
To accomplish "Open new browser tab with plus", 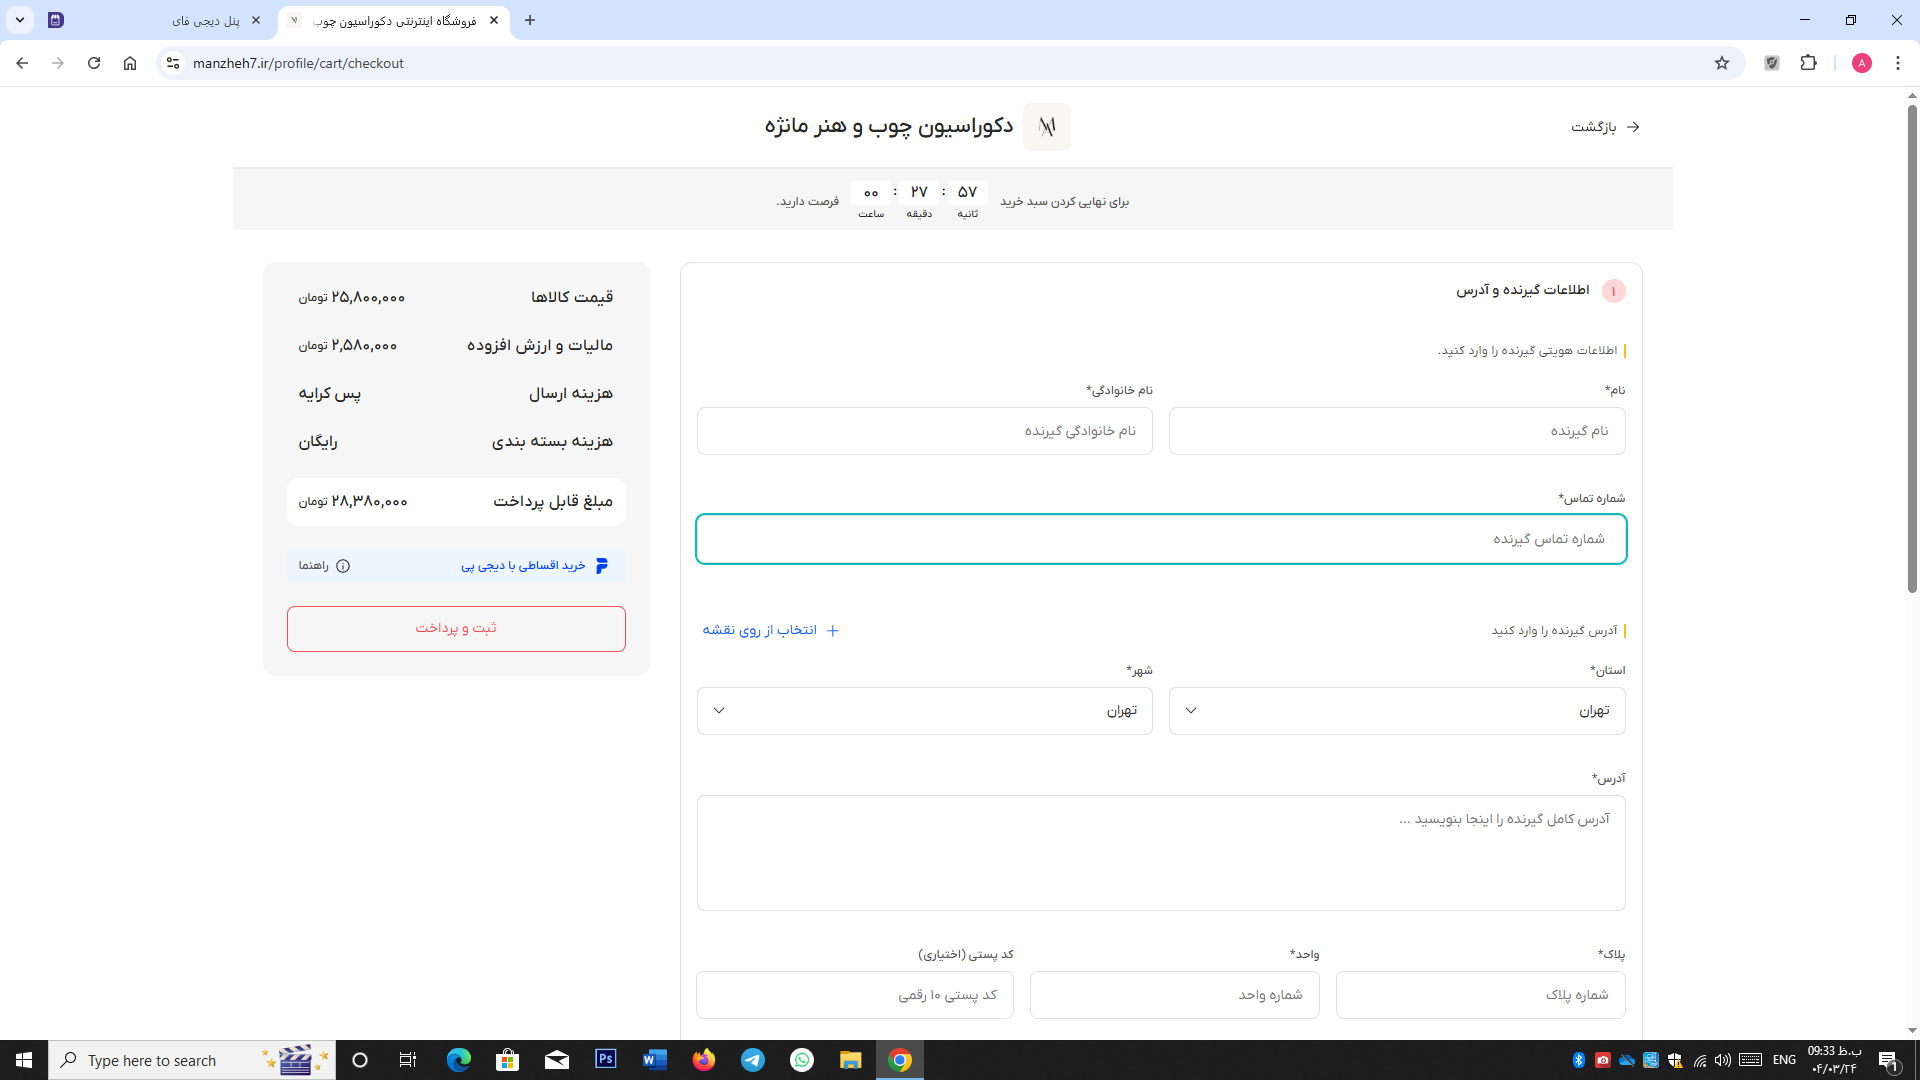I will pyautogui.click(x=530, y=20).
